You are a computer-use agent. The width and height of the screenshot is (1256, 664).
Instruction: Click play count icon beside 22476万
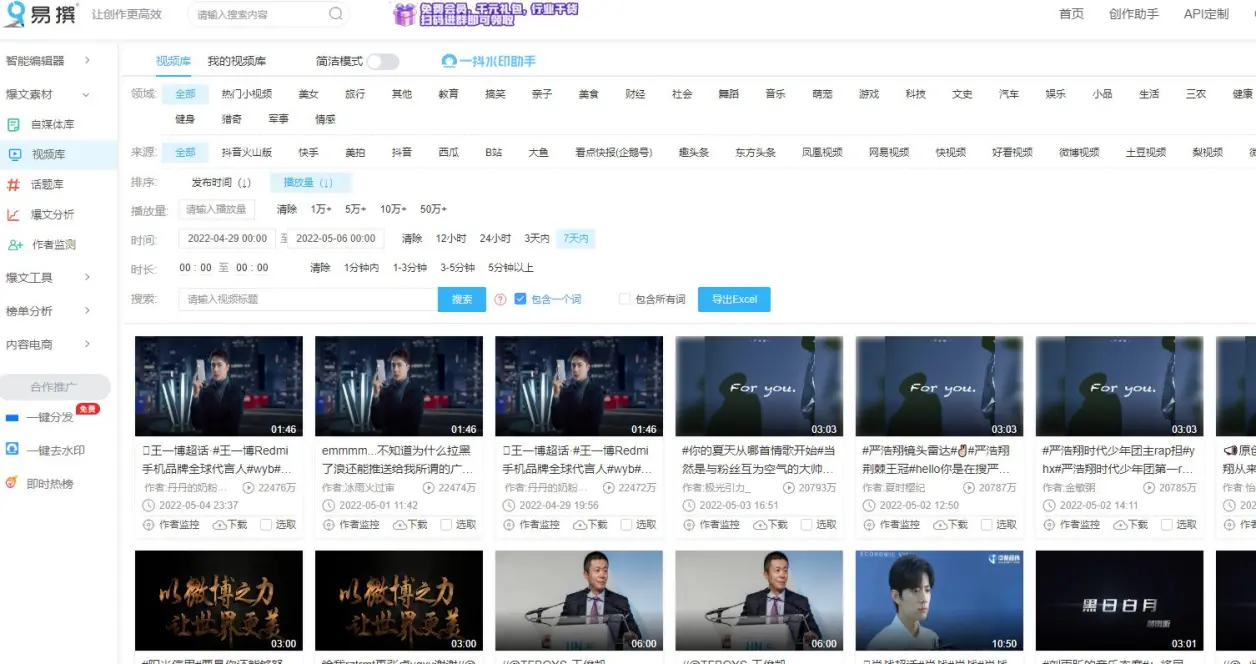tap(249, 488)
